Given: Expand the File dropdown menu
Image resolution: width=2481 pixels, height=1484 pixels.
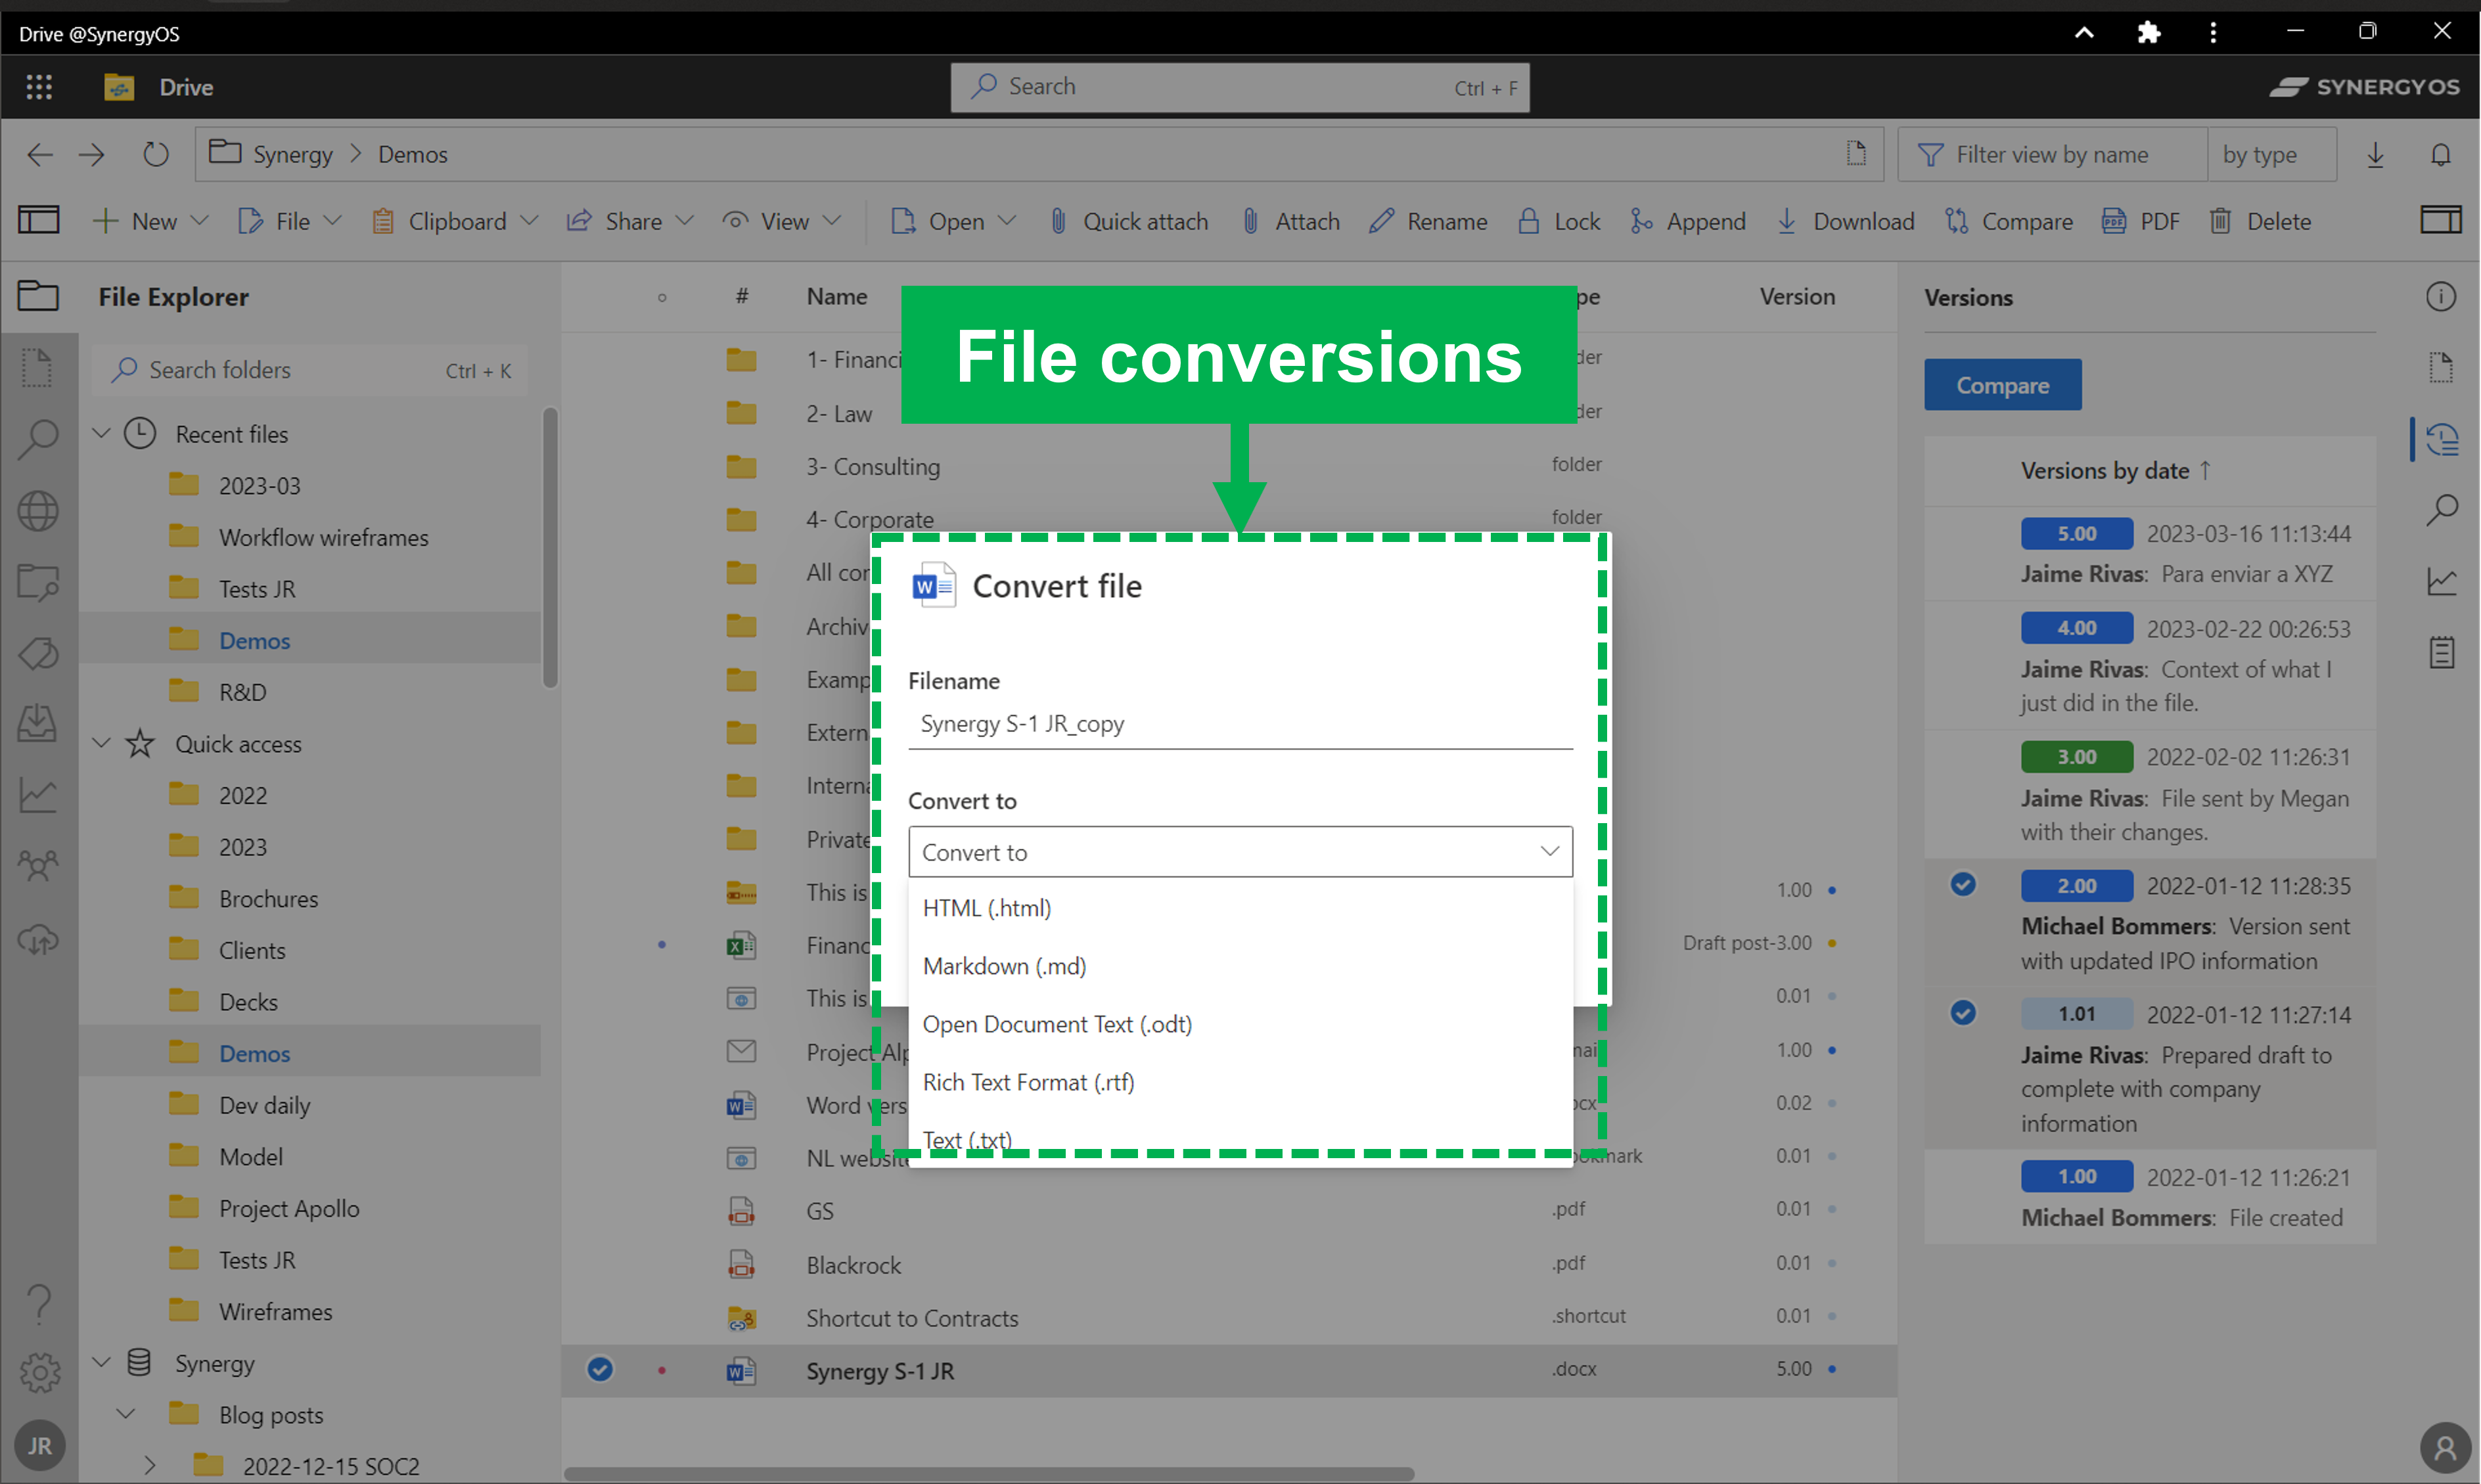Looking at the screenshot, I should (333, 221).
